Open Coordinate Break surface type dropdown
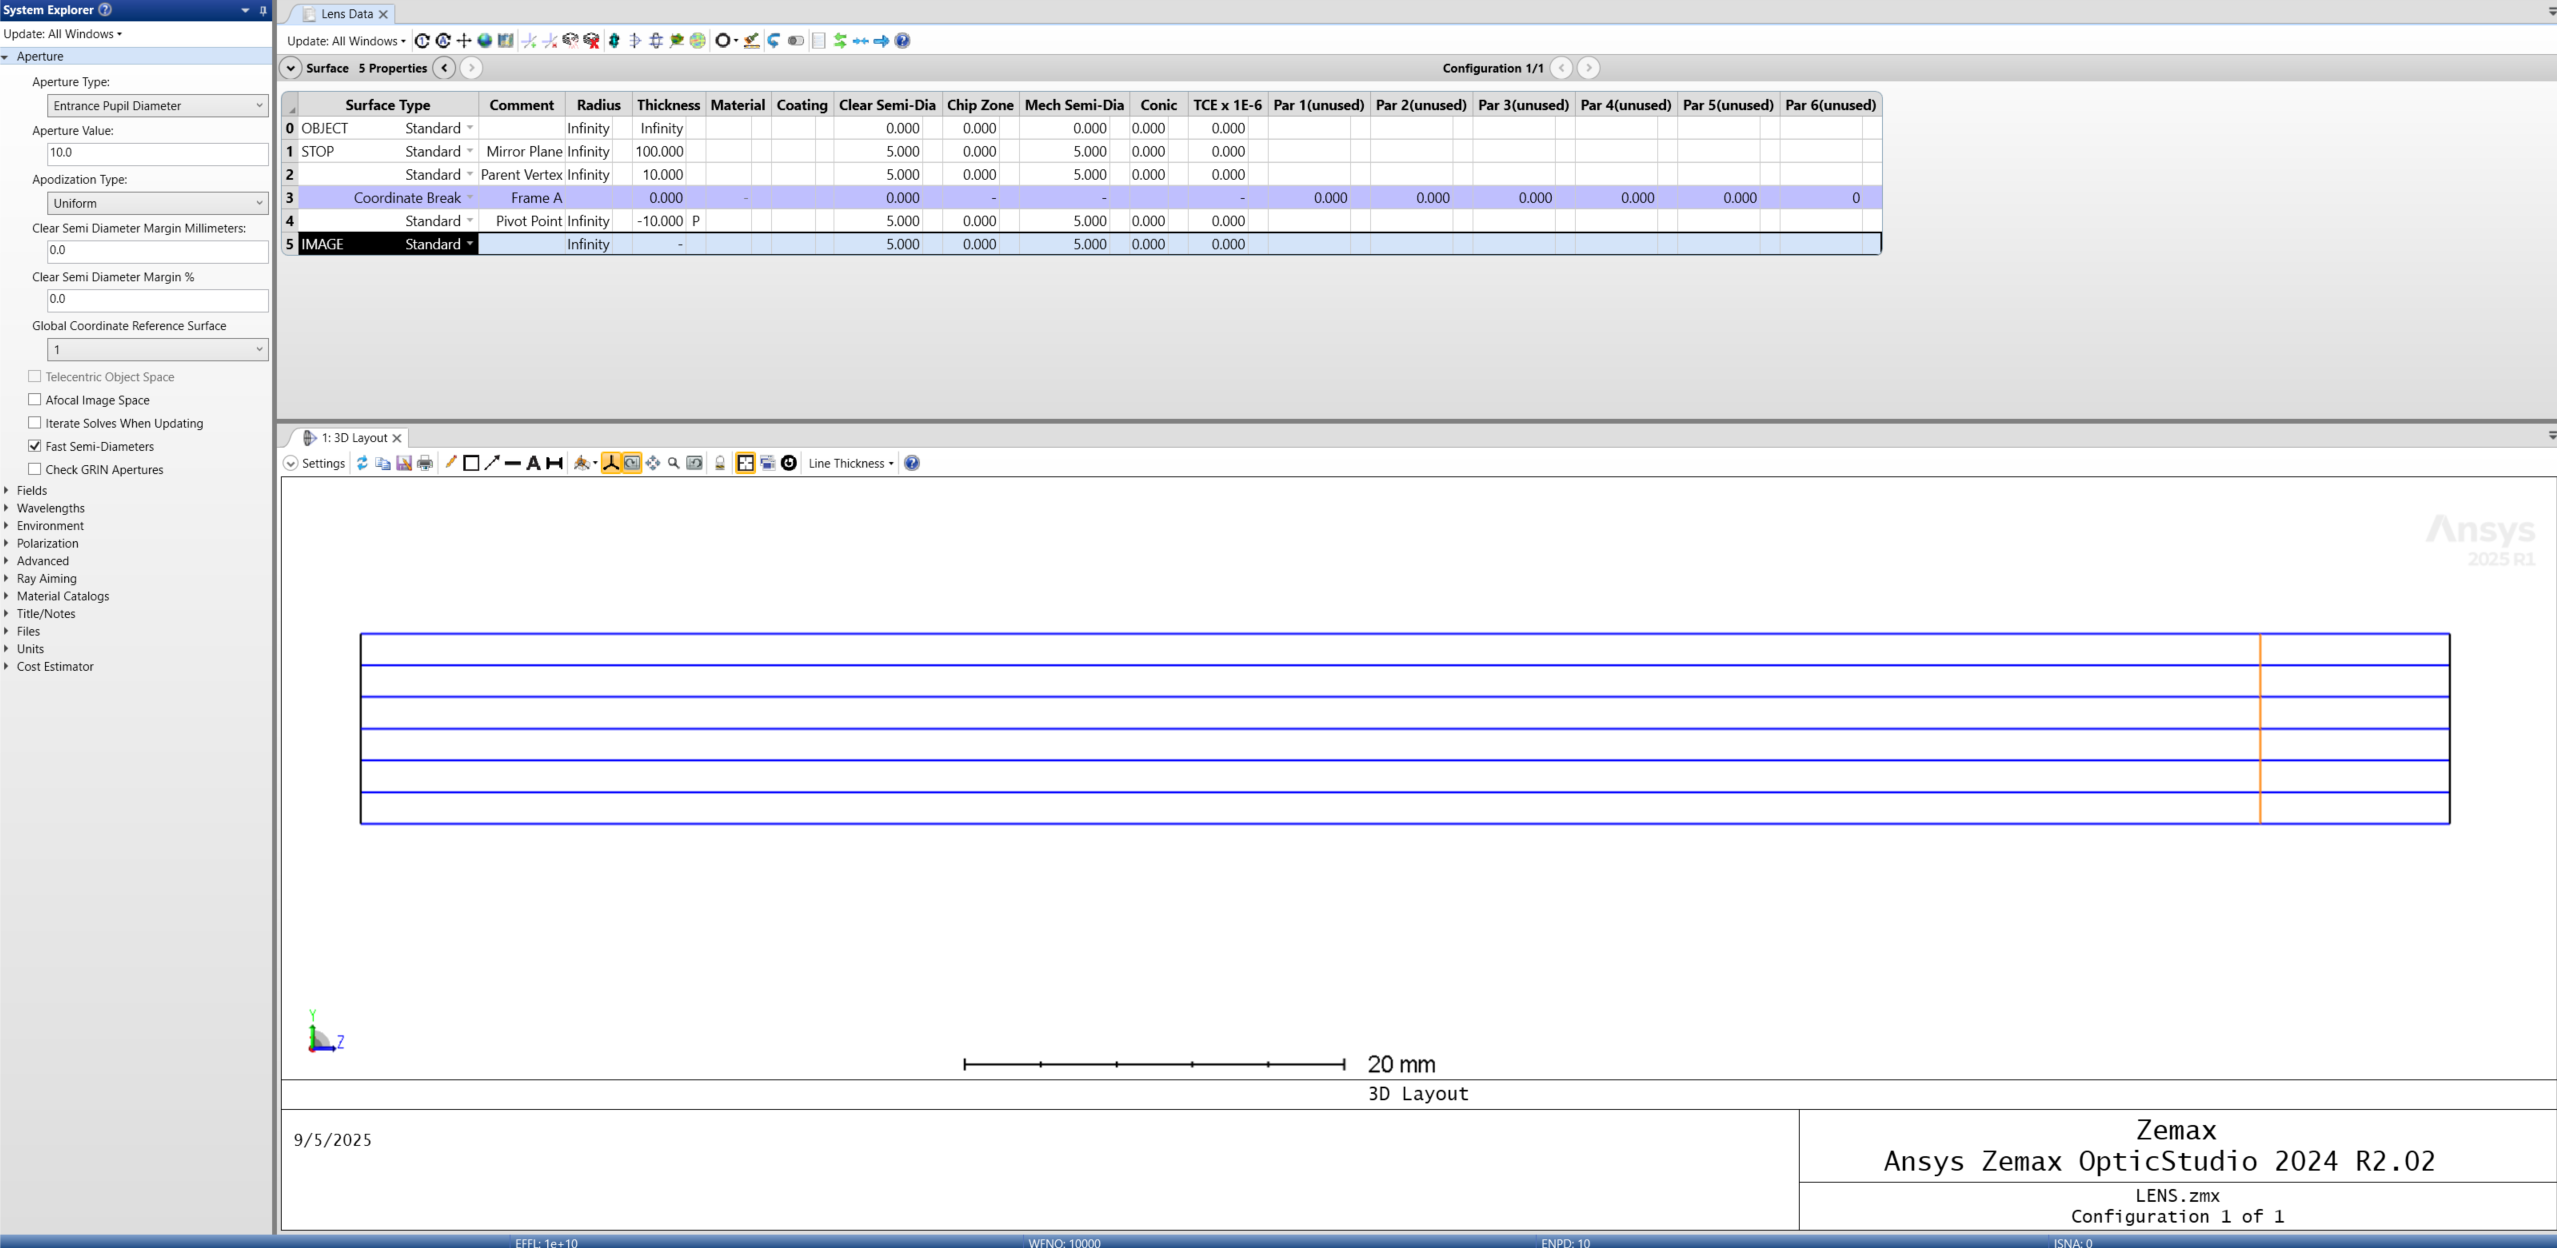The image size is (2557, 1248). click(x=469, y=197)
